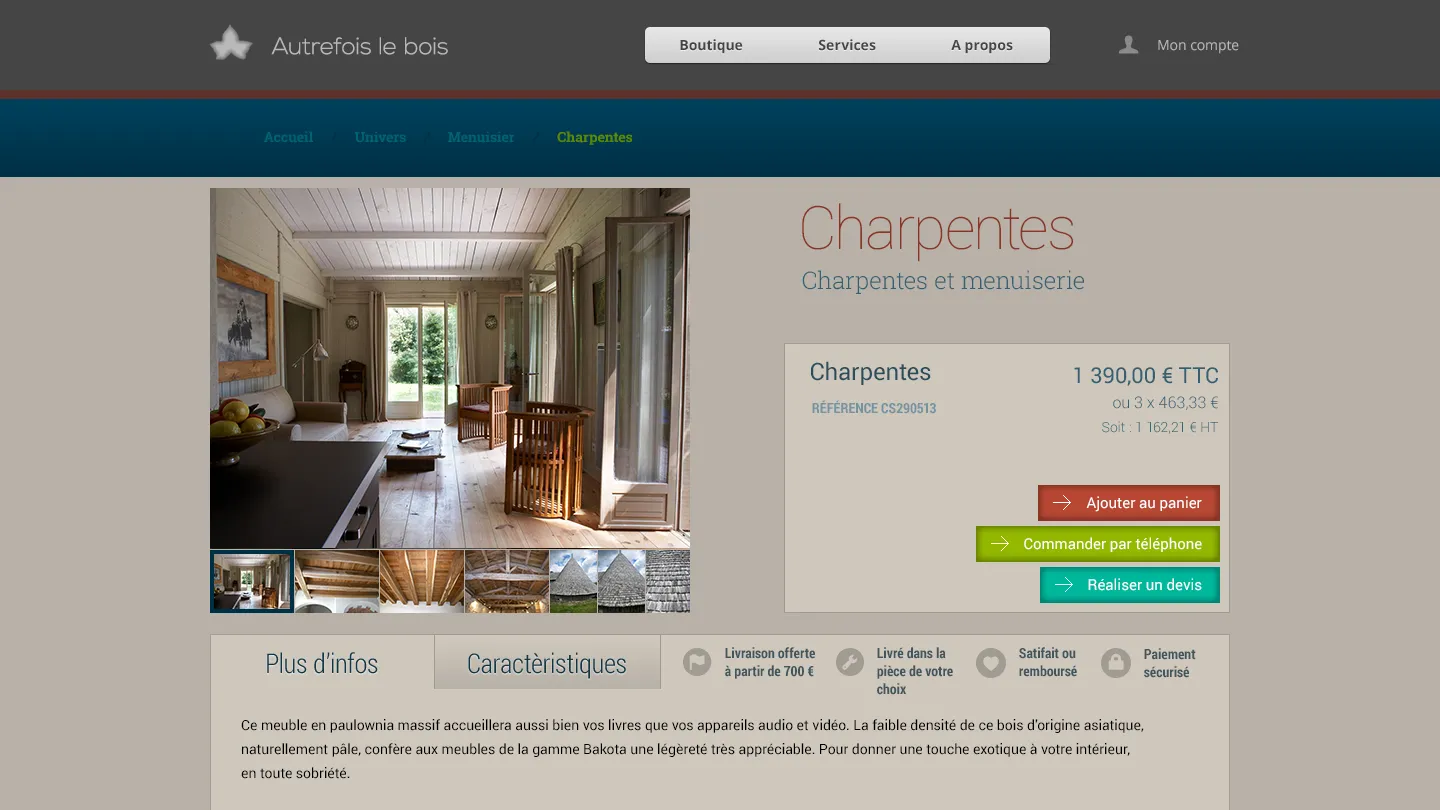Click the padlock icon for Paiement sécurisé
Image resolution: width=1440 pixels, height=810 pixels.
1116,662
